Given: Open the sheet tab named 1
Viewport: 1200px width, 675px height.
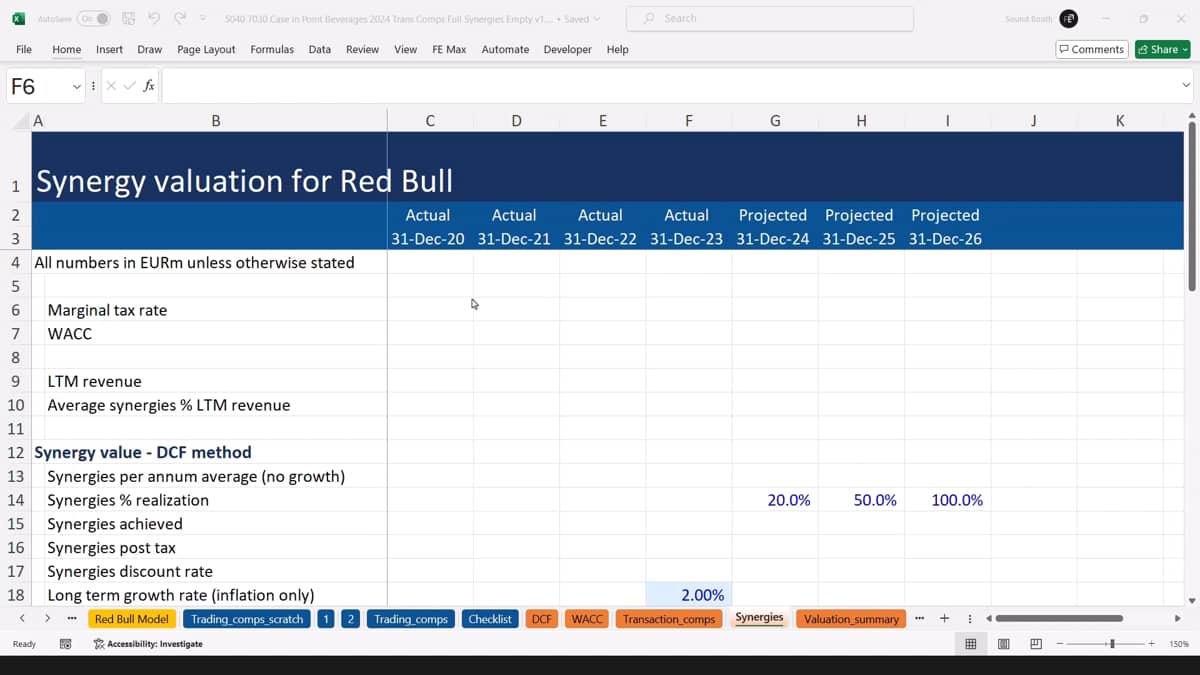Looking at the screenshot, I should (326, 619).
